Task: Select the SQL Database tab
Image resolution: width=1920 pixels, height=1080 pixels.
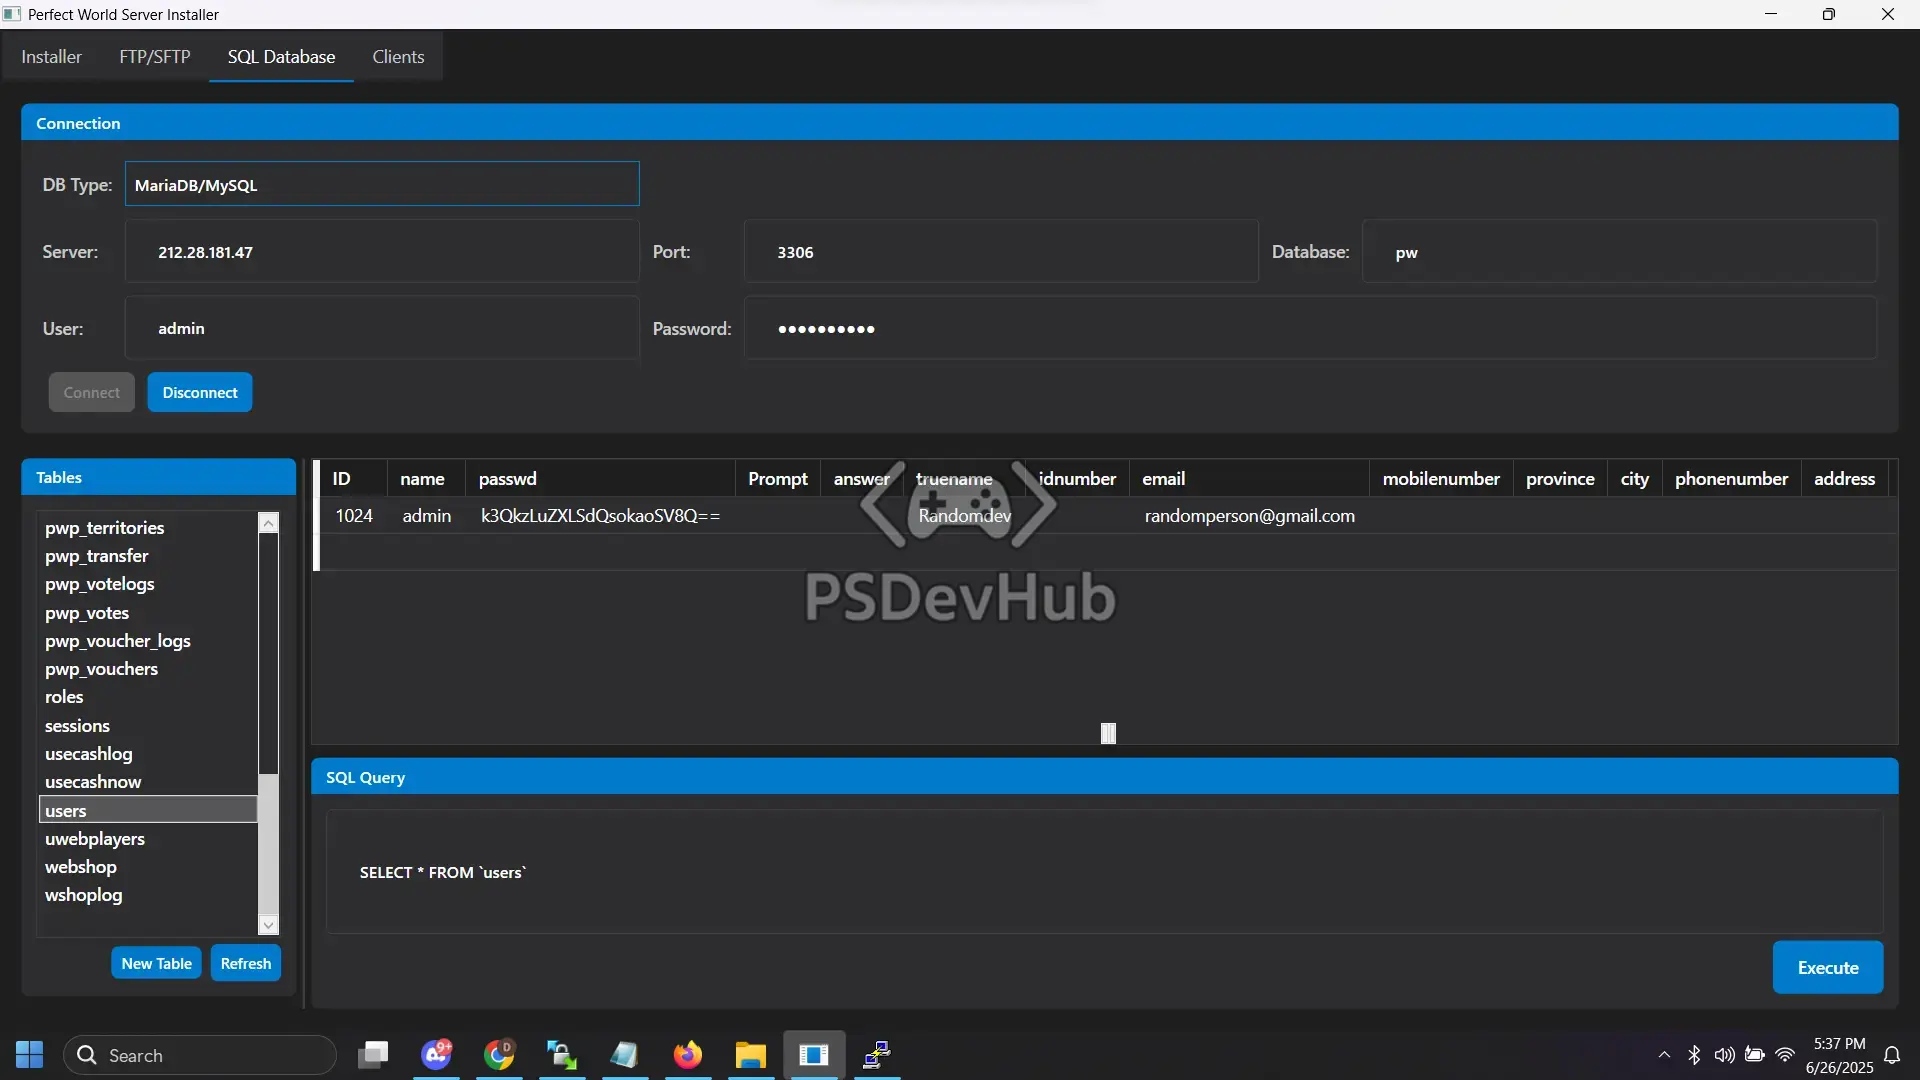Action: [281, 57]
